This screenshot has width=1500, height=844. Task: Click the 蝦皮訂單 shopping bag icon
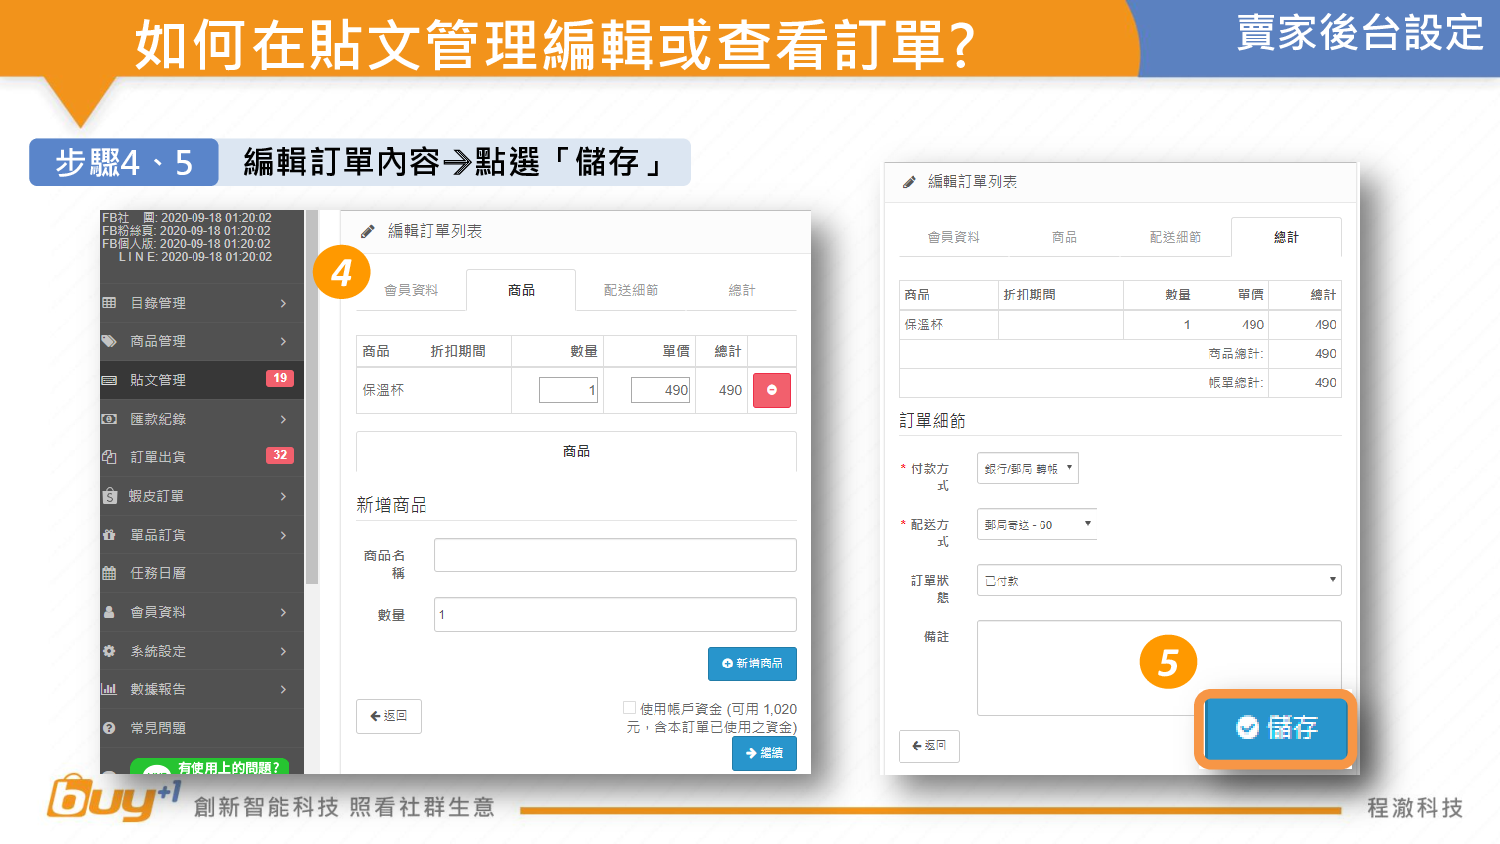(x=110, y=496)
